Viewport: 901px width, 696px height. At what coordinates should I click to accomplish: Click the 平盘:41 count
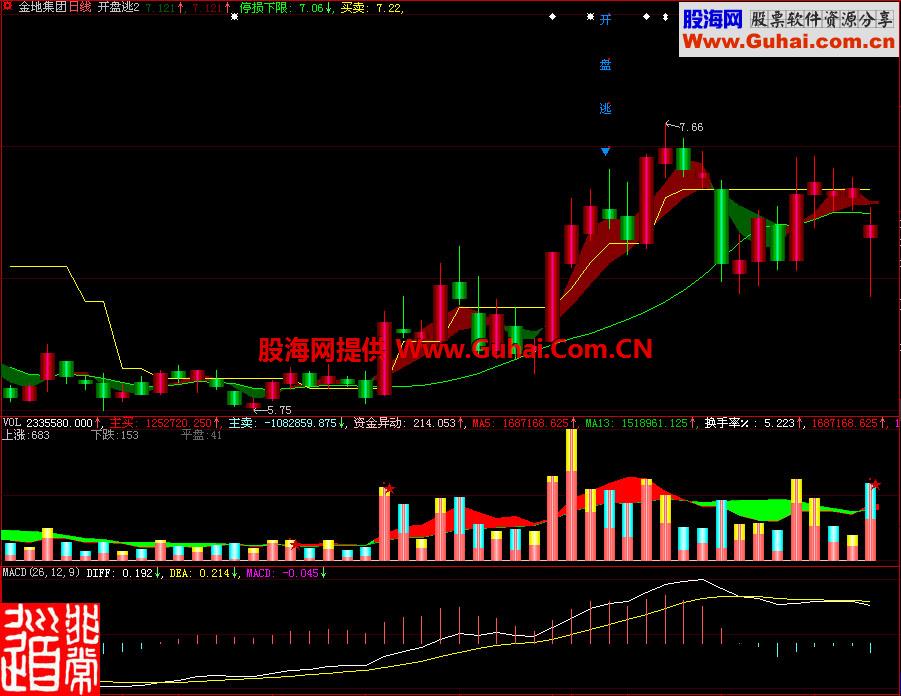(x=201, y=435)
